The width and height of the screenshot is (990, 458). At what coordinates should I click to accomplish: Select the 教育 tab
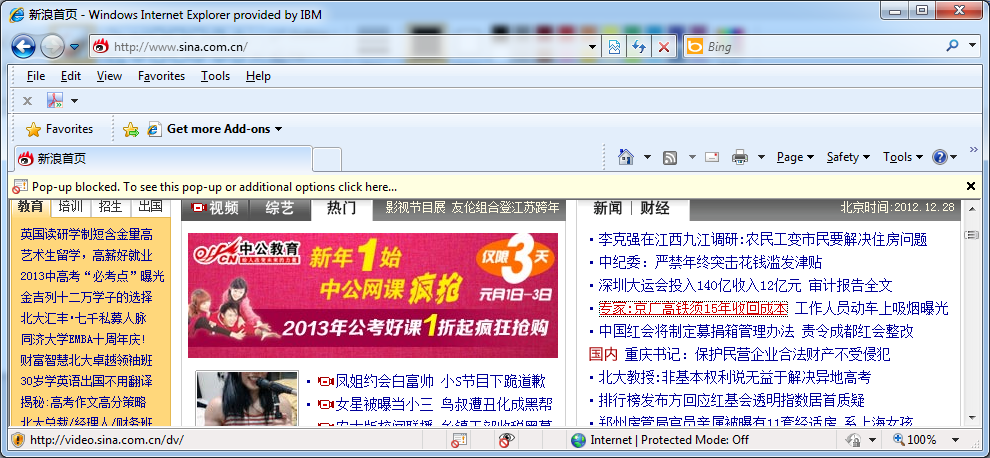pos(30,206)
